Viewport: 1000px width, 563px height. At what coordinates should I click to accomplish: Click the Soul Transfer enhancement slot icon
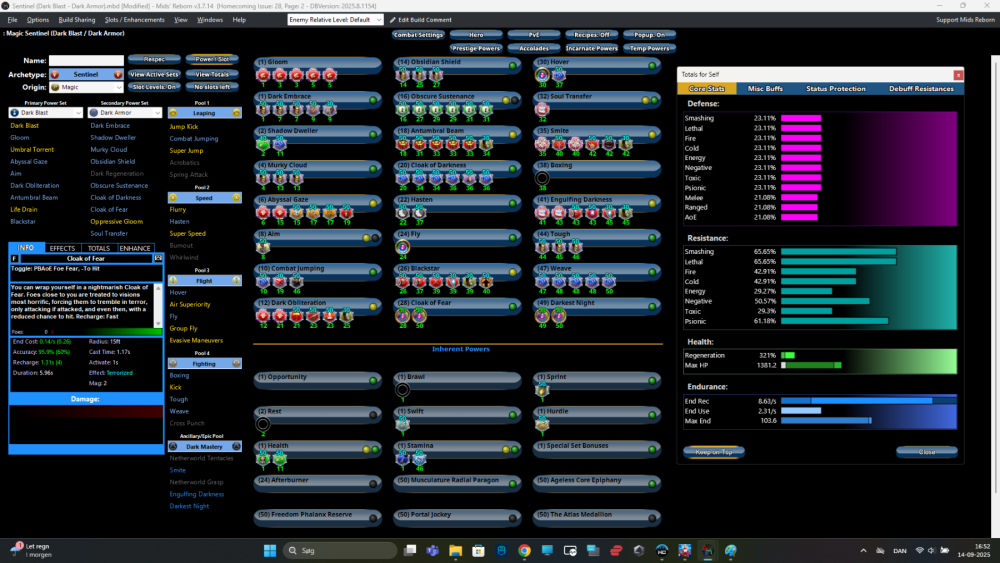(542, 109)
